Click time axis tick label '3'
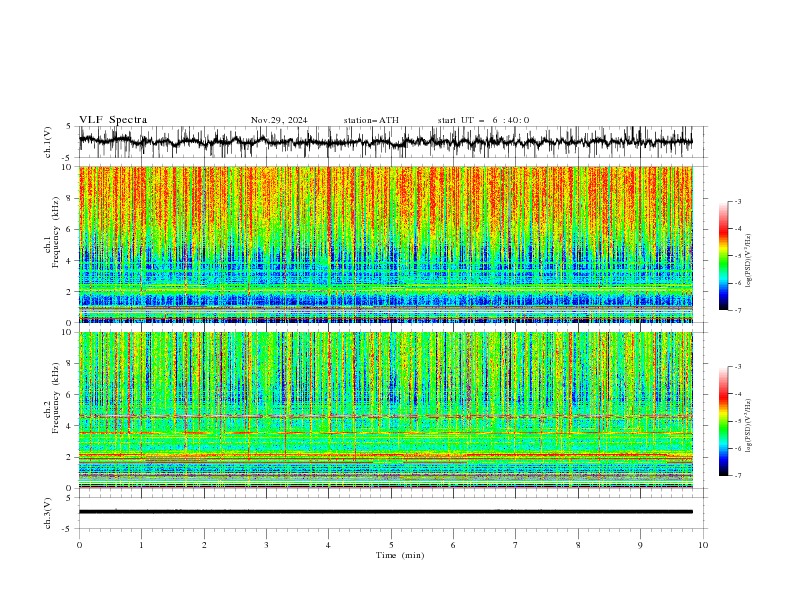This screenshot has height=612, width=792. coord(266,545)
